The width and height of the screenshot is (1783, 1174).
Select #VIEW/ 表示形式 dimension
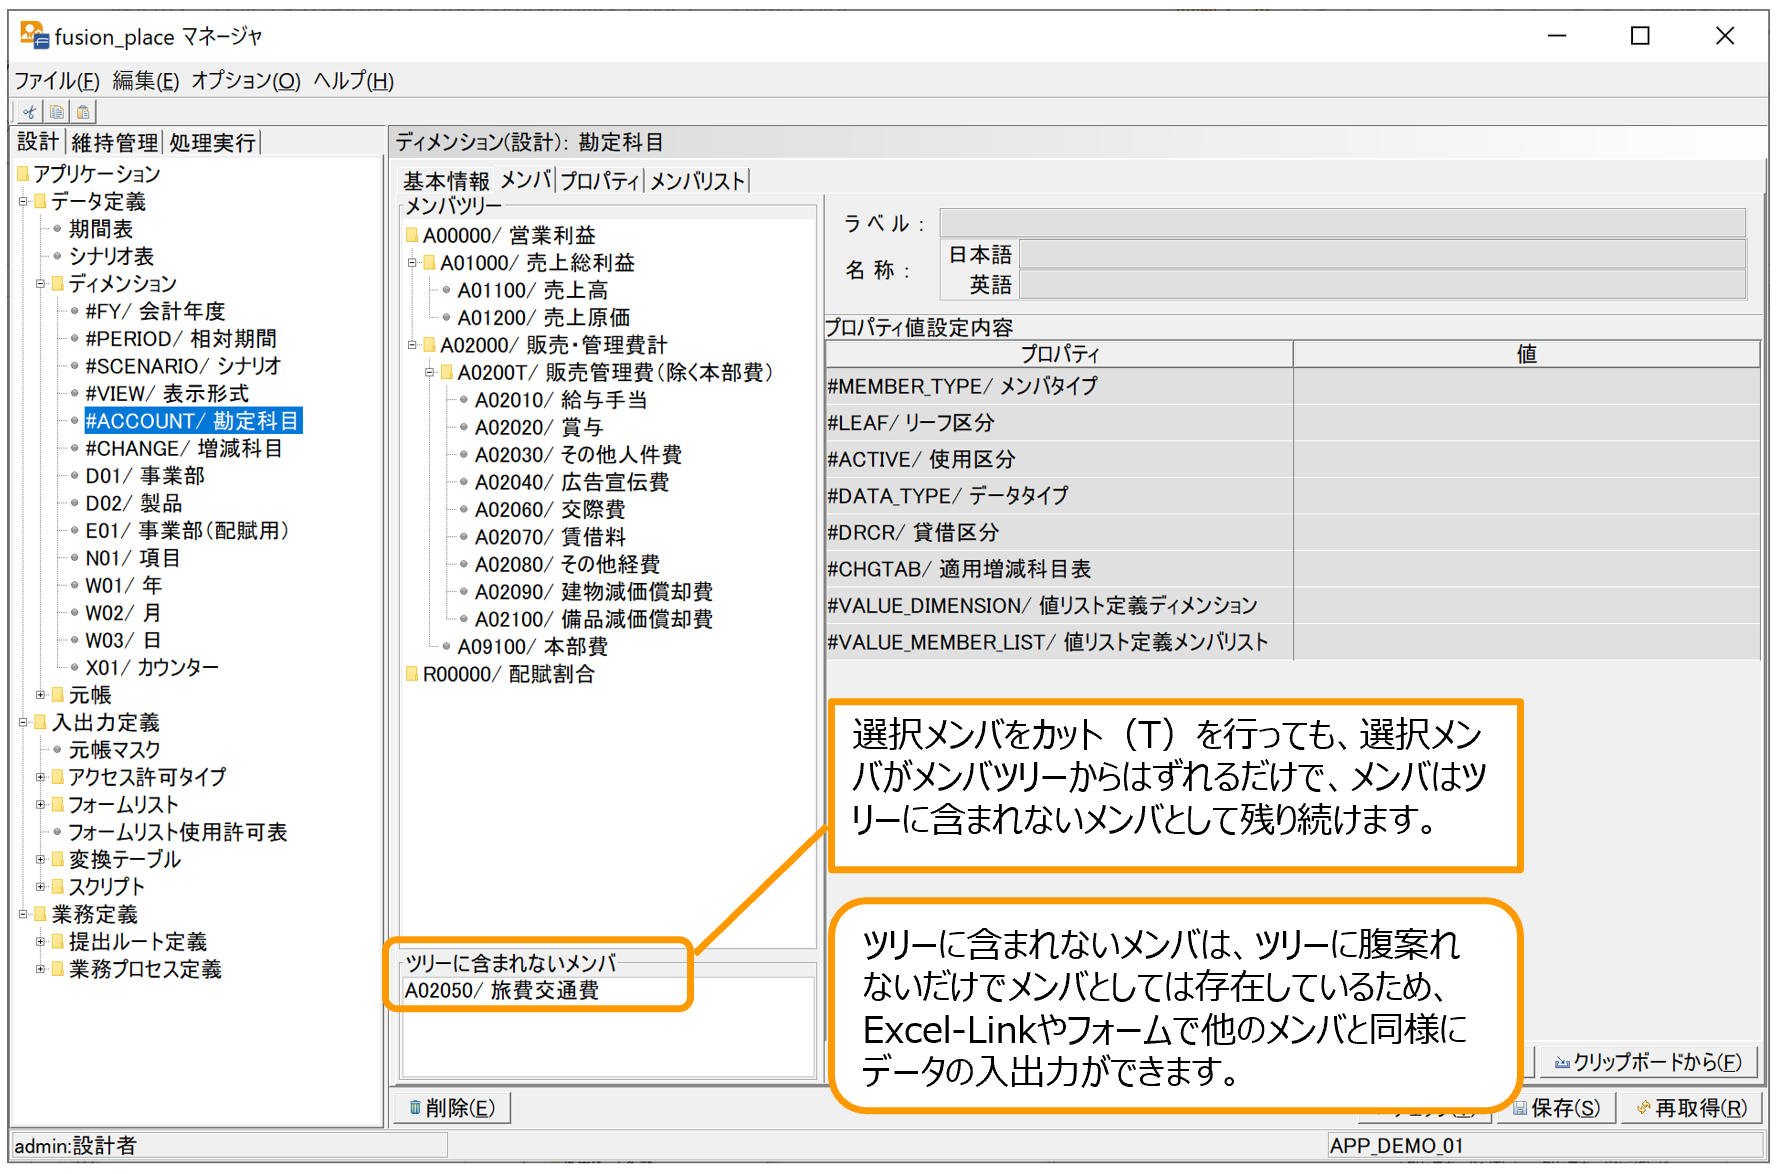click(167, 393)
